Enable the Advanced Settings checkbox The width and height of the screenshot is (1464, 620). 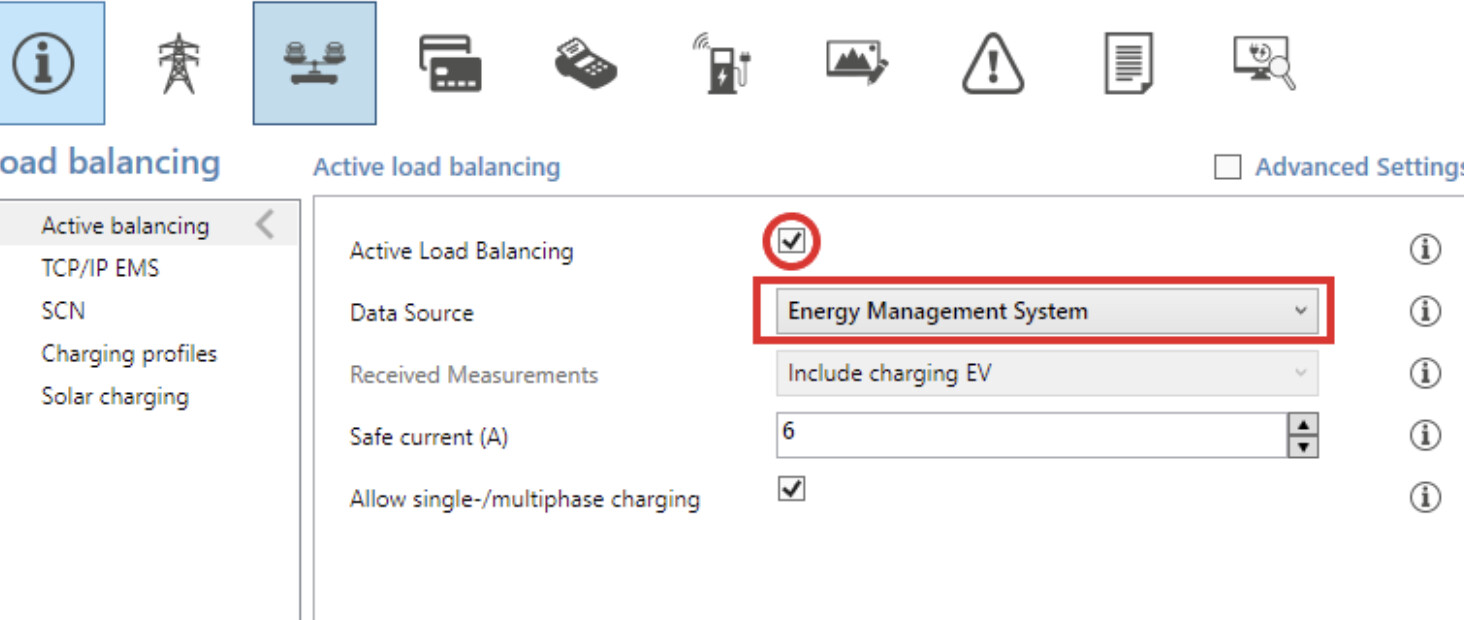(x=1227, y=167)
